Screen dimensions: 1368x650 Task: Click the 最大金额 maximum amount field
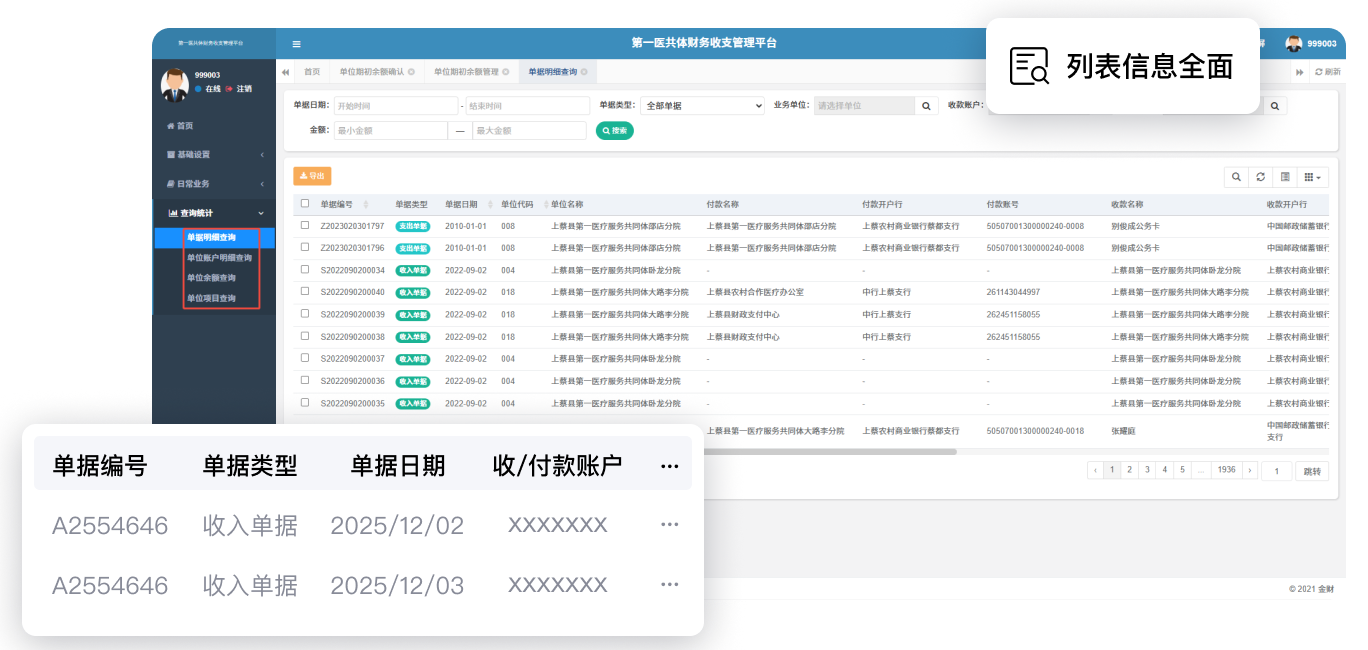tap(529, 130)
